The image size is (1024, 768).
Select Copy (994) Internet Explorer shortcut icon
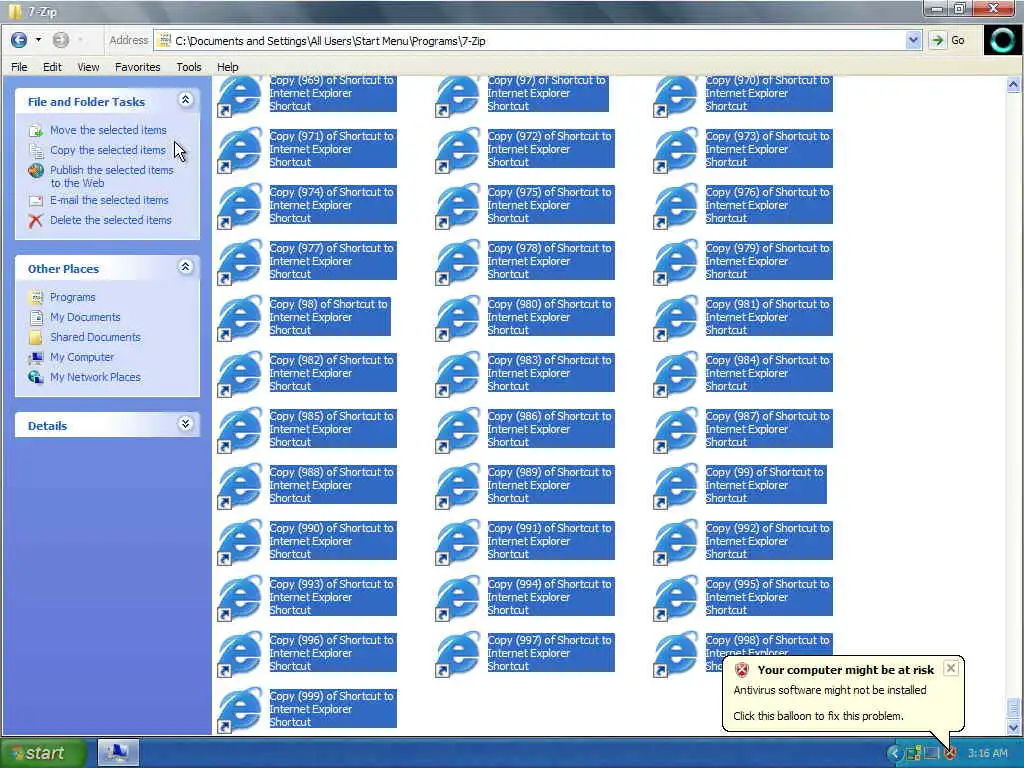pos(457,600)
